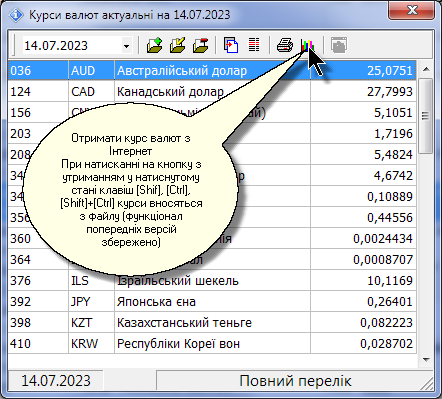
Task: Select the KRW cell
Action: 91,343
